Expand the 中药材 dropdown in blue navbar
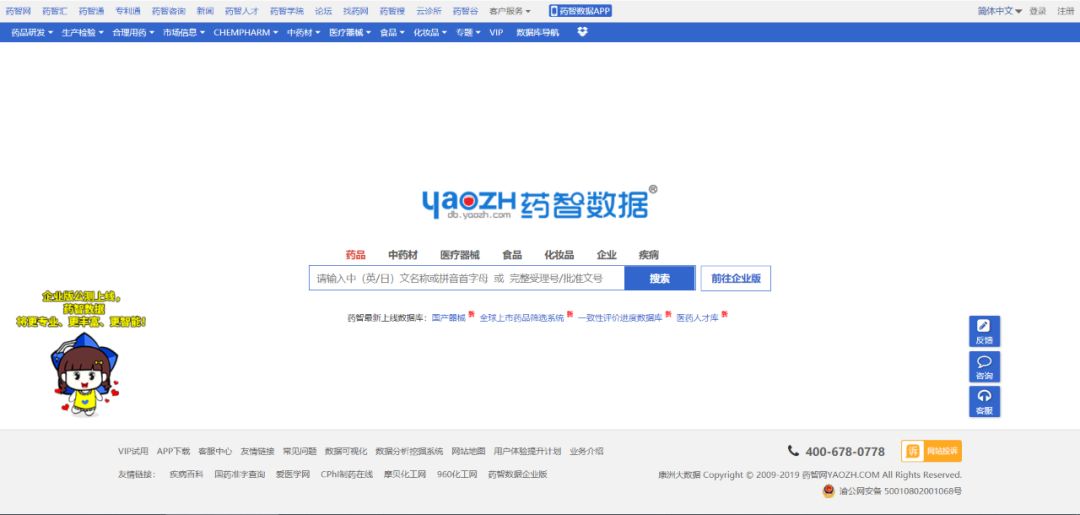The width and height of the screenshot is (1080, 515). [x=304, y=32]
